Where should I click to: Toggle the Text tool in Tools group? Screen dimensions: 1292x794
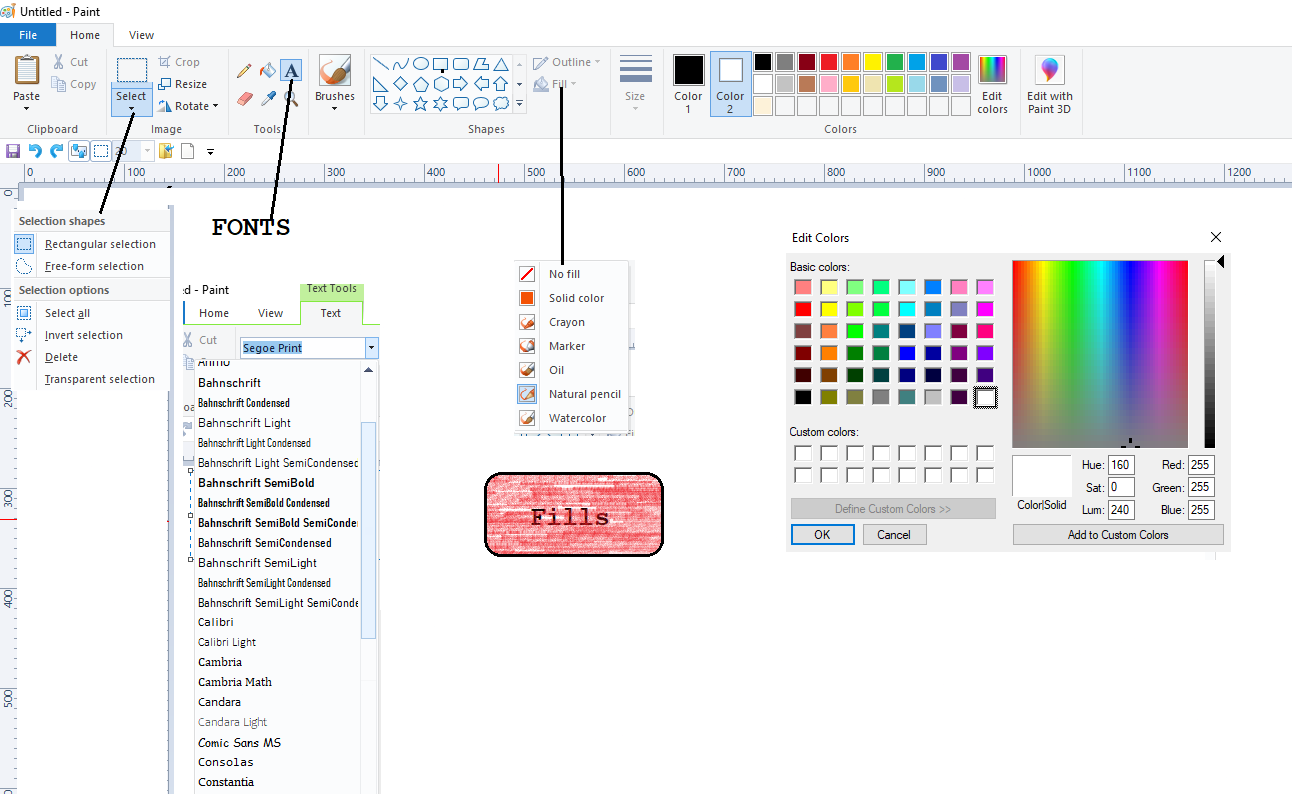click(291, 70)
